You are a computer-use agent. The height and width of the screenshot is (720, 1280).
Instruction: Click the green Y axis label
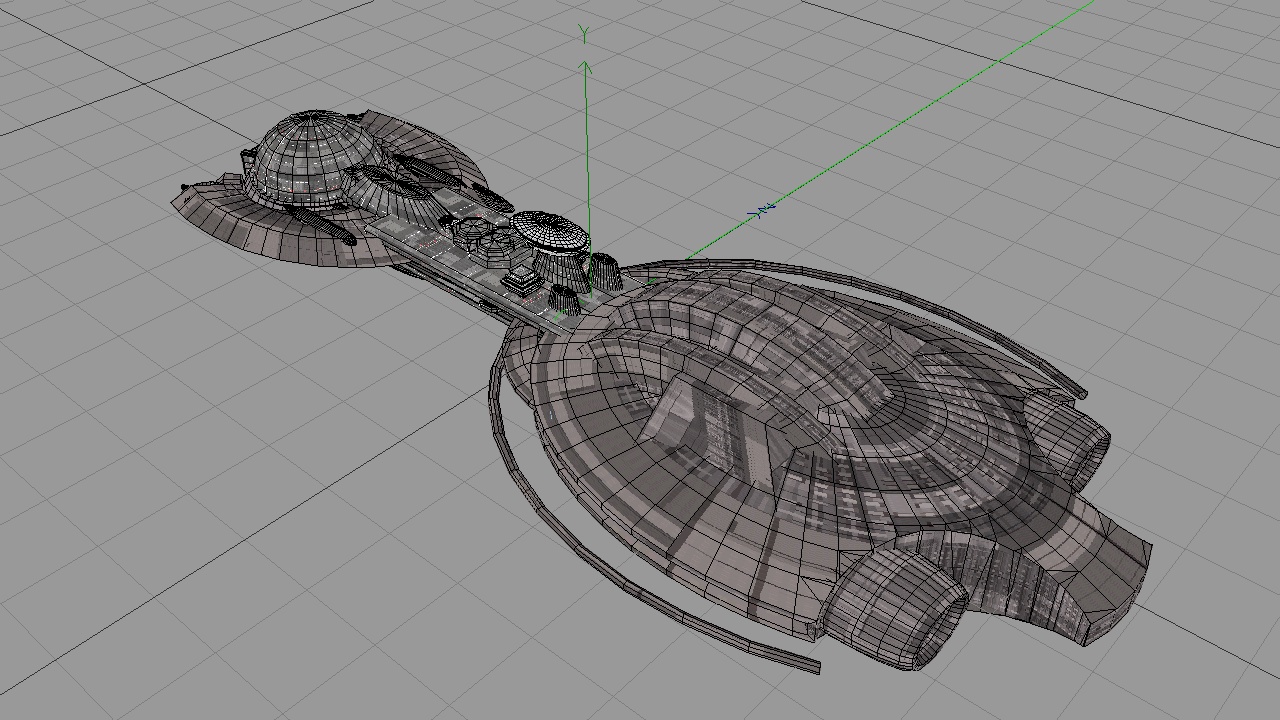(x=584, y=35)
